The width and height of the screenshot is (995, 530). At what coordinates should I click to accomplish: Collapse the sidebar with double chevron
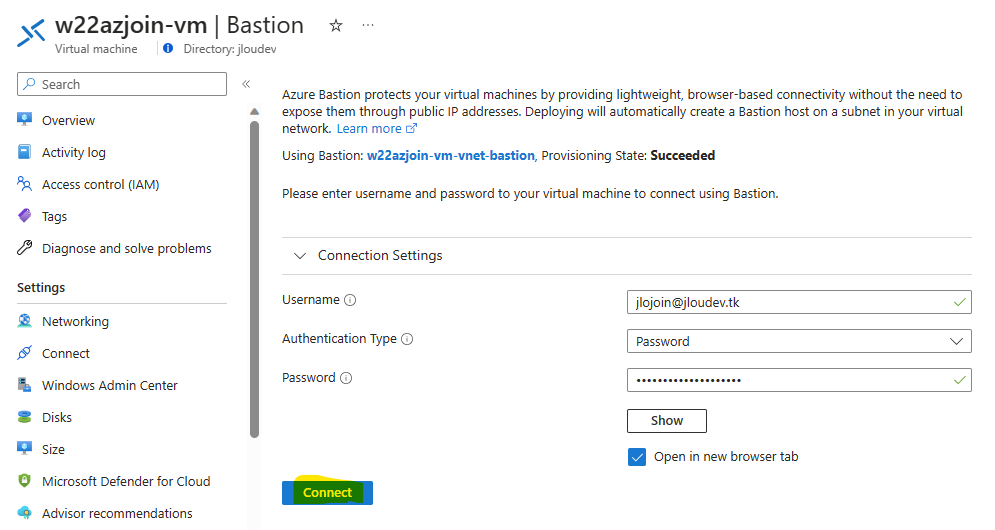click(x=246, y=84)
